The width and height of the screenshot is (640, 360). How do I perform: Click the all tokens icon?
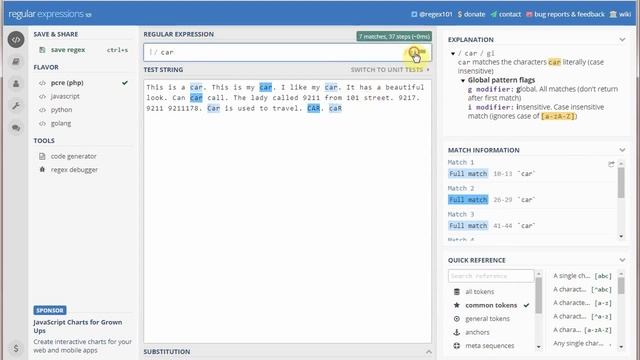point(457,291)
